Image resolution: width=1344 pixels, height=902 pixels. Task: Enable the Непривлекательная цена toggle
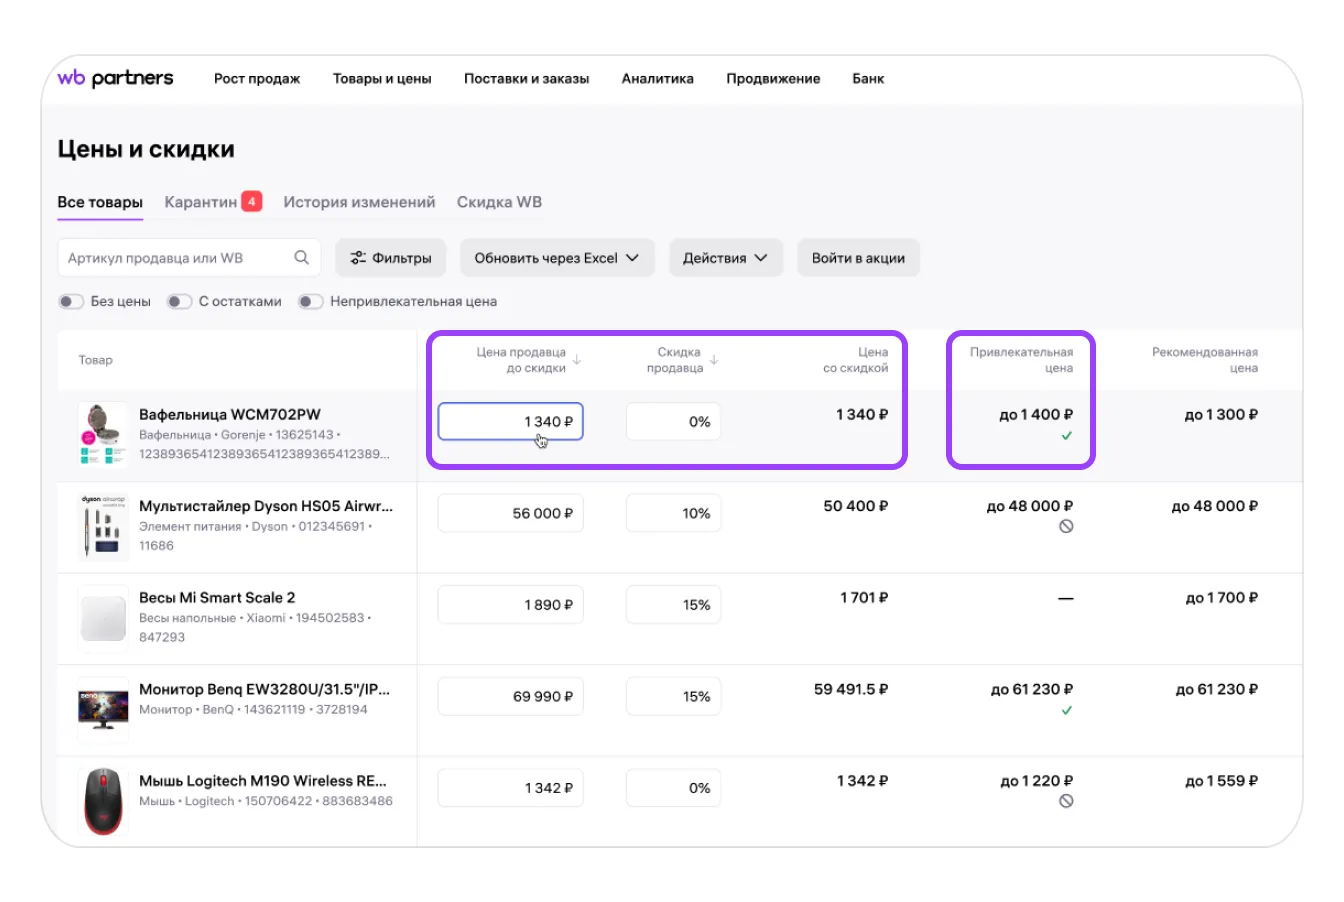(311, 302)
